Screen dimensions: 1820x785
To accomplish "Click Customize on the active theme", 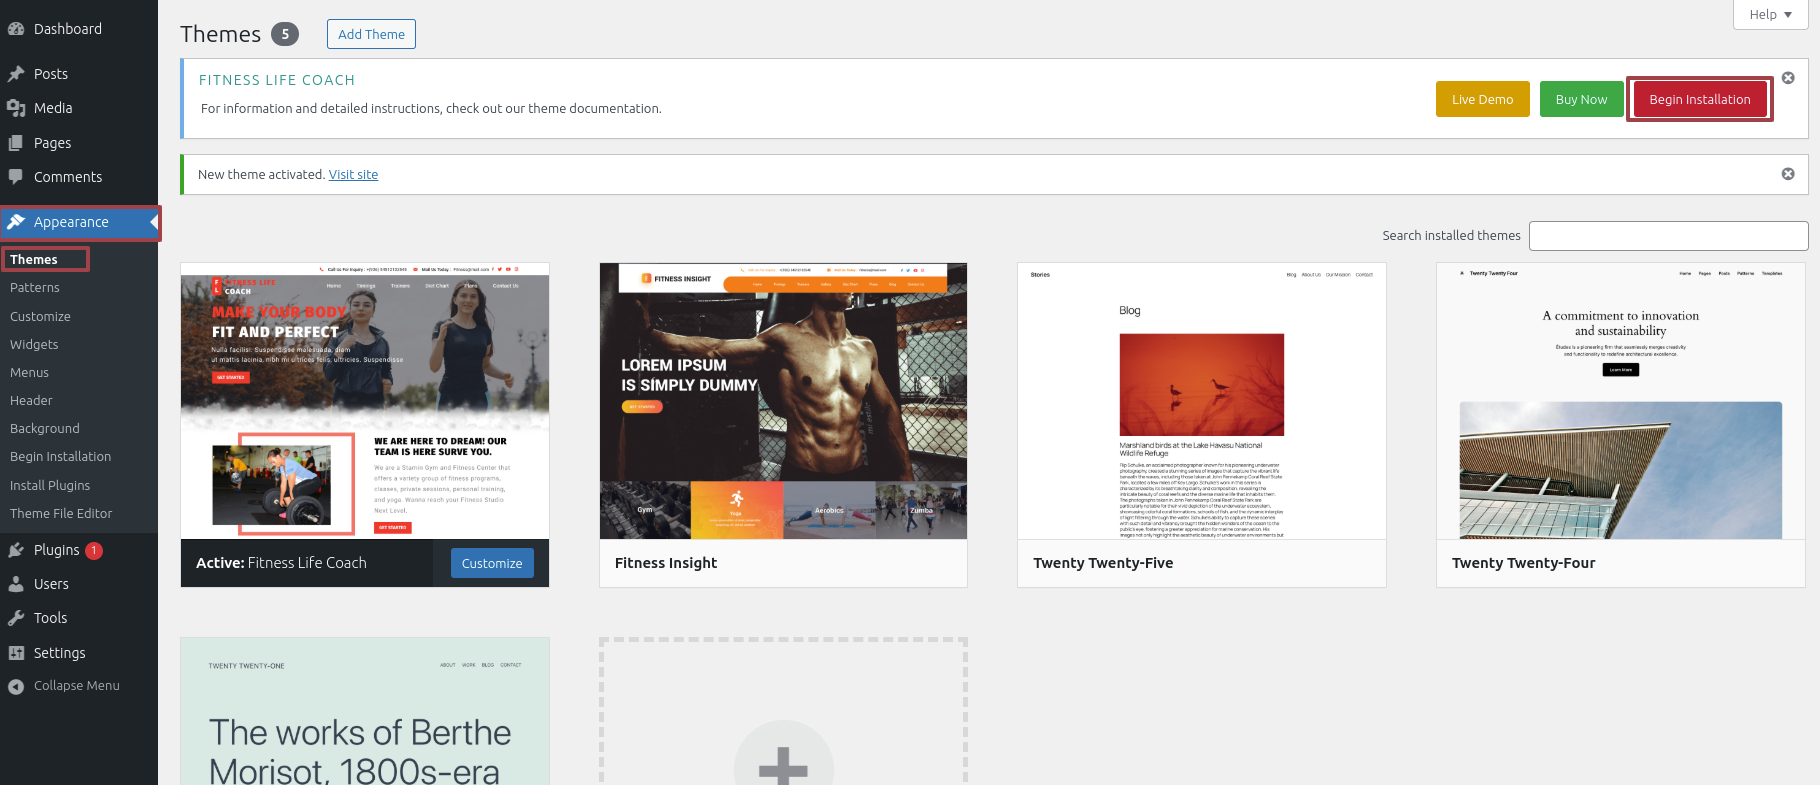I will pyautogui.click(x=492, y=563).
